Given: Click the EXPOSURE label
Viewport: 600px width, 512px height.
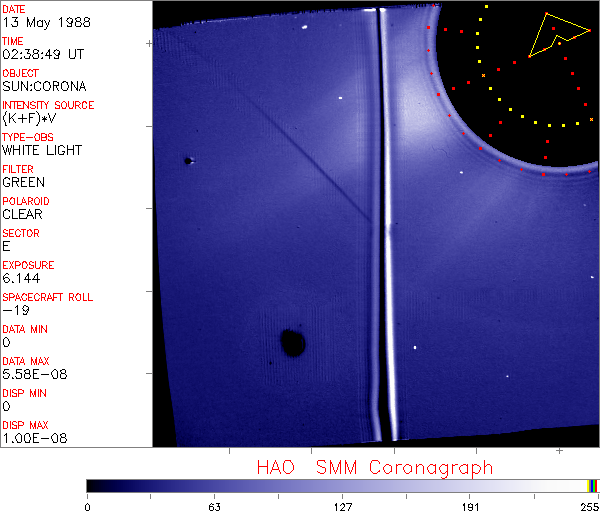Looking at the screenshot, I should (x=28, y=265).
